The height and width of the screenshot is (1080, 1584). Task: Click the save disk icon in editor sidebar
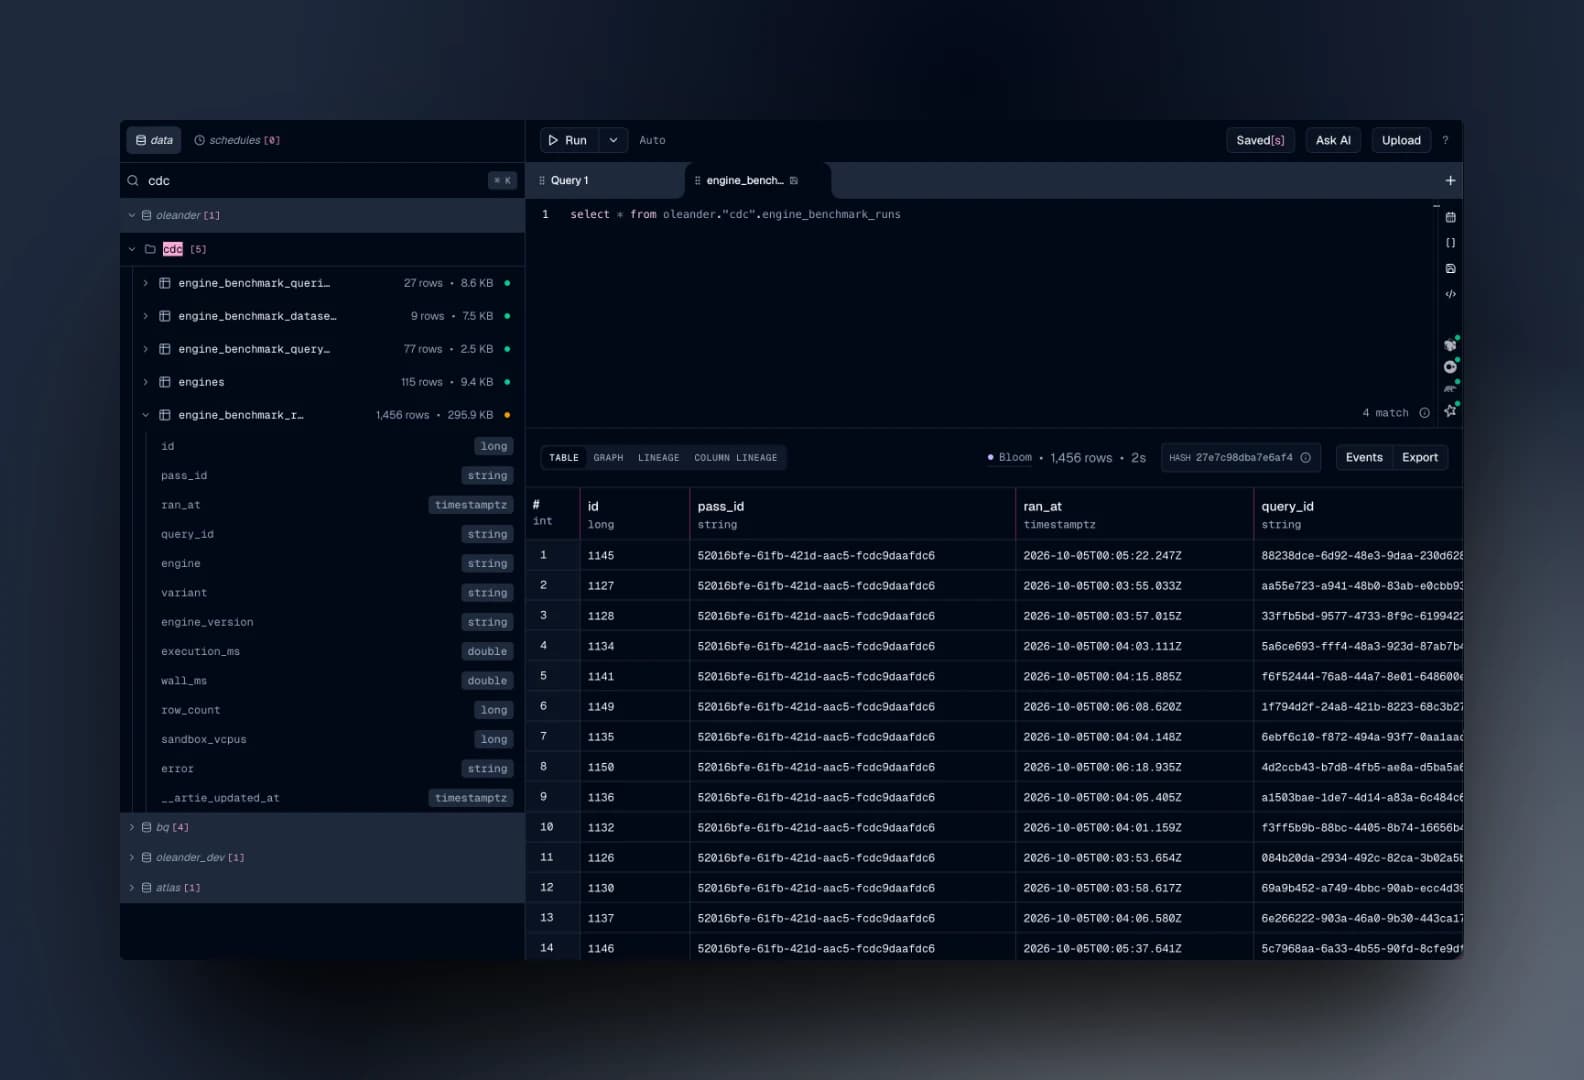[1450, 269]
